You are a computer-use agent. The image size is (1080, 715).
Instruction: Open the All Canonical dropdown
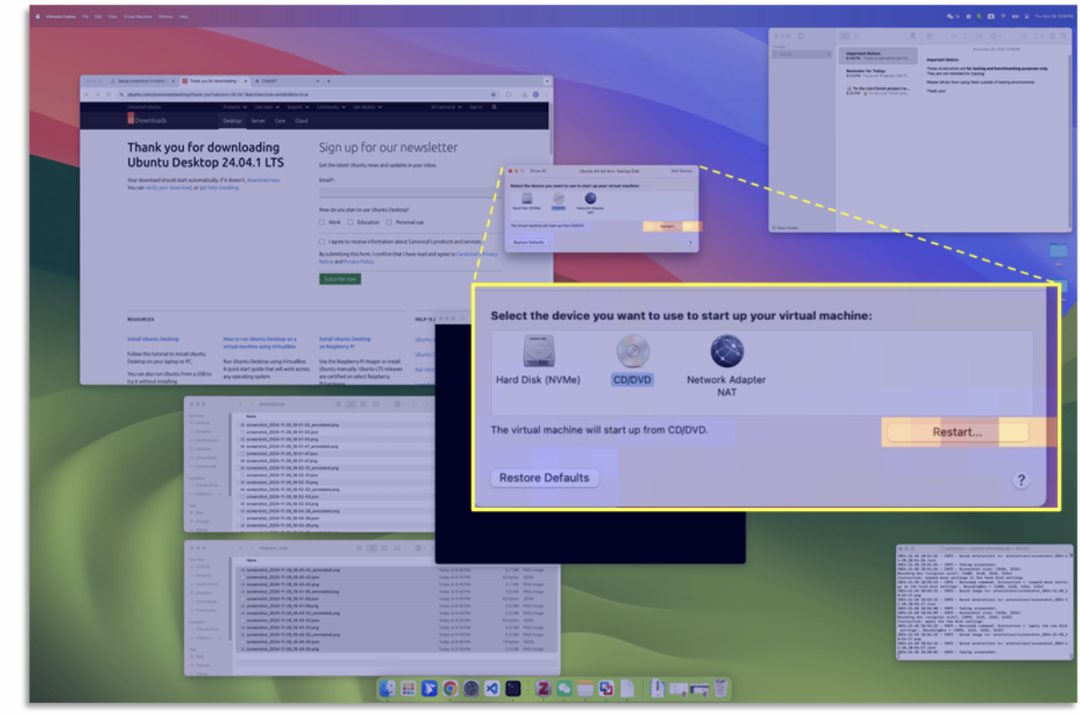(446, 107)
